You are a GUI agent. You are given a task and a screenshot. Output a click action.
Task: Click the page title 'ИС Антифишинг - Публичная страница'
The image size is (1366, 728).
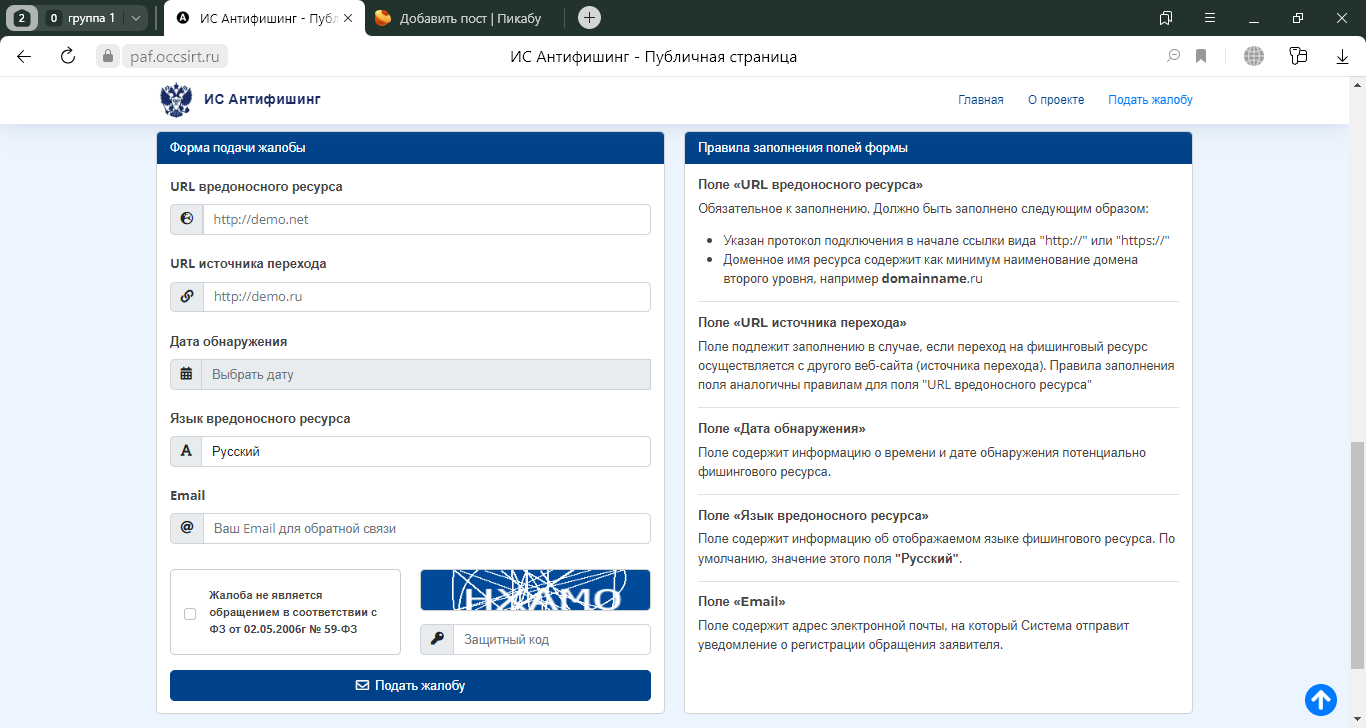[653, 57]
